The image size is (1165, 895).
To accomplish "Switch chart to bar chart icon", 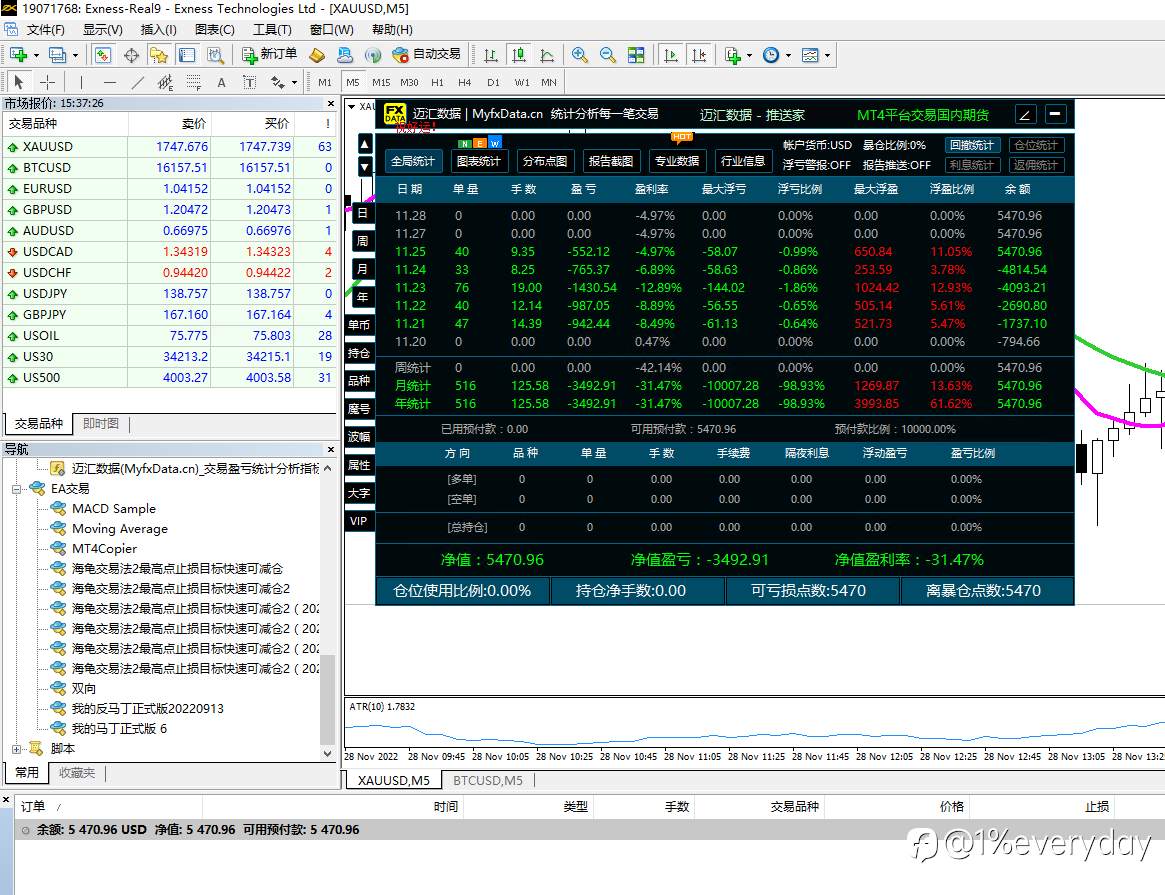I will (x=491, y=55).
